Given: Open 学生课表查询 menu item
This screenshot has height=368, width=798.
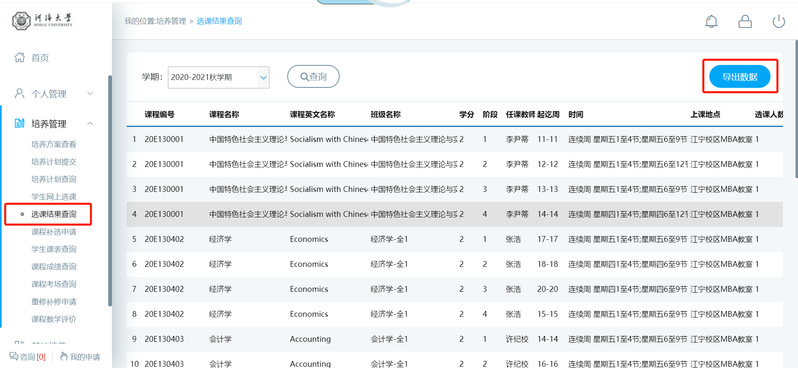Looking at the screenshot, I should (x=53, y=249).
